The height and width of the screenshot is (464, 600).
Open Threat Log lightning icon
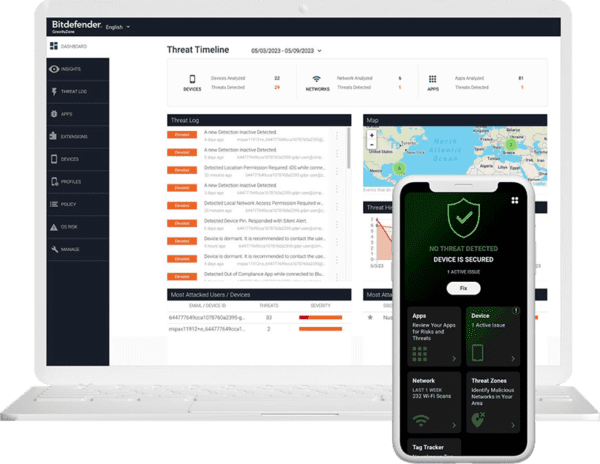pyautogui.click(x=54, y=91)
